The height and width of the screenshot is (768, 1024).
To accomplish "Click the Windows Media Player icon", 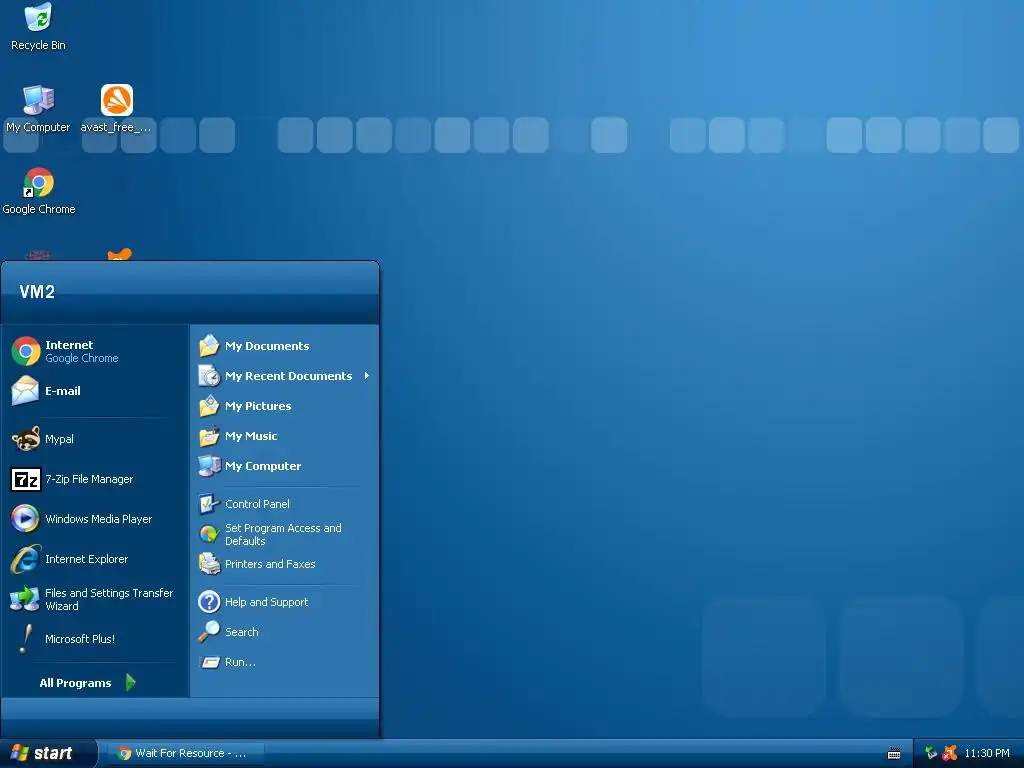I will (x=25, y=519).
